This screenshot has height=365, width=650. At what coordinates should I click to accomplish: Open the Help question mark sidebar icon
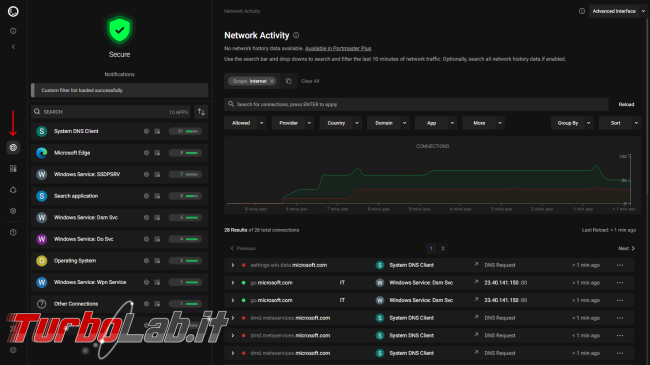pyautogui.click(x=13, y=233)
